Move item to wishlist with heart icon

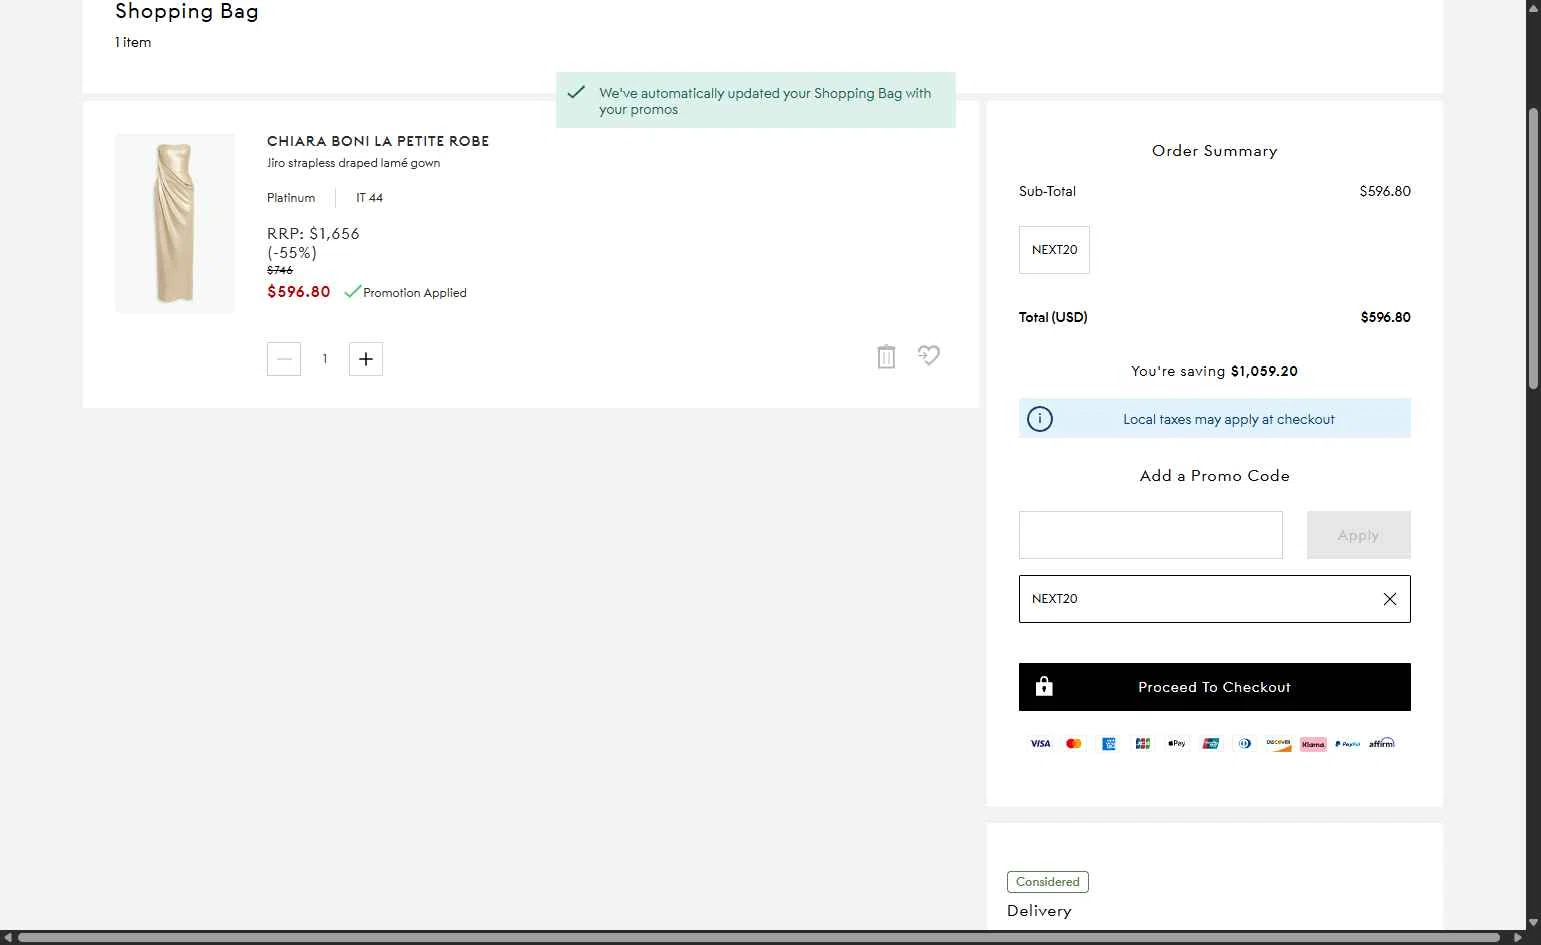point(929,355)
